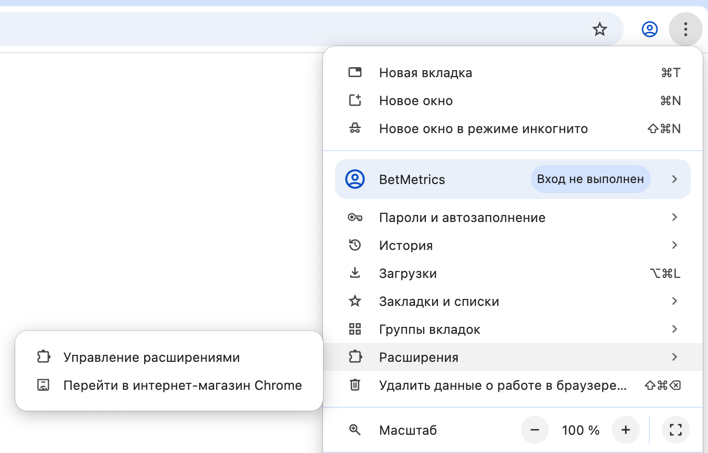
Task: Expand the BetMetrics profile submenu arrow
Action: pyautogui.click(x=675, y=179)
